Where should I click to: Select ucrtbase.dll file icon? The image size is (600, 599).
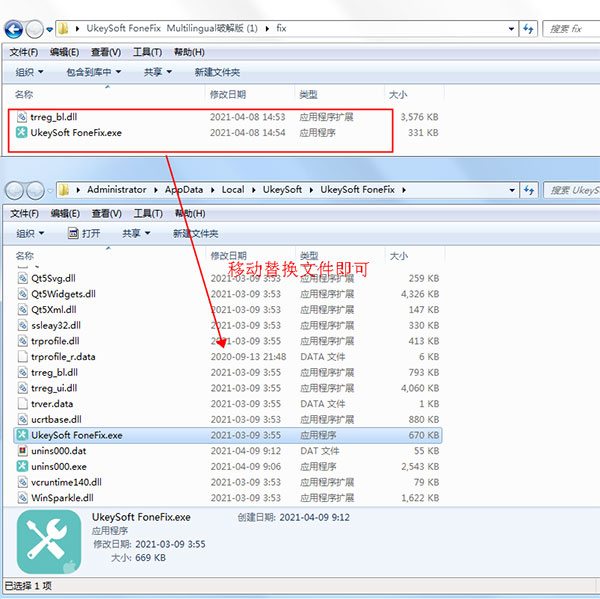[x=23, y=419]
